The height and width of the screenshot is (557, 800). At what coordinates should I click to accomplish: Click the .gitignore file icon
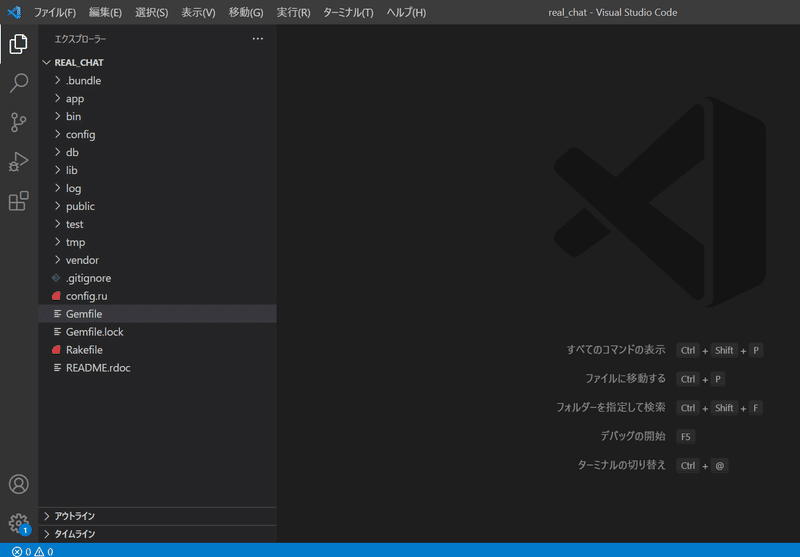coord(56,278)
